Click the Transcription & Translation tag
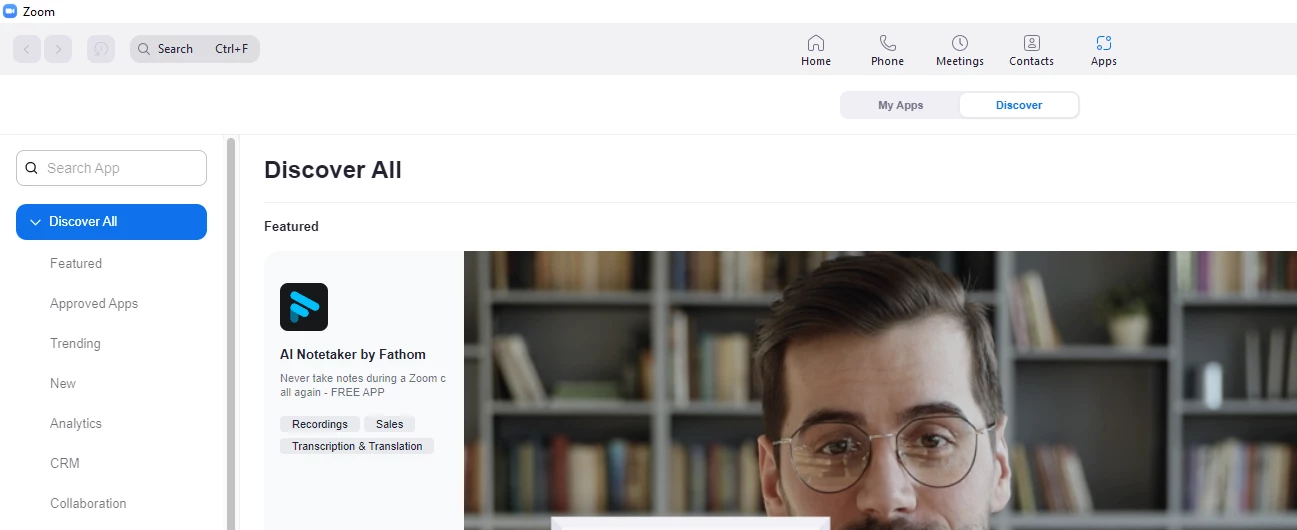This screenshot has height=530, width=1297. pos(357,446)
